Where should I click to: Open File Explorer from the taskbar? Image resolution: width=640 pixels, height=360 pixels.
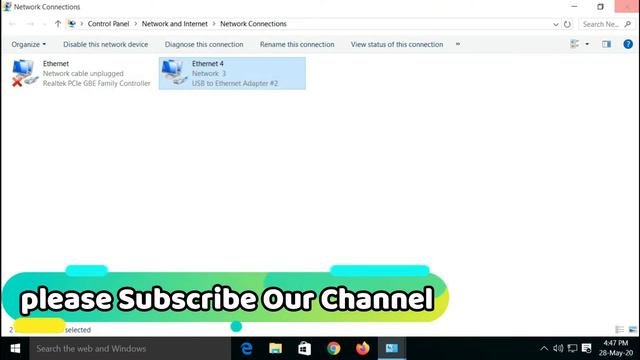tap(276, 349)
